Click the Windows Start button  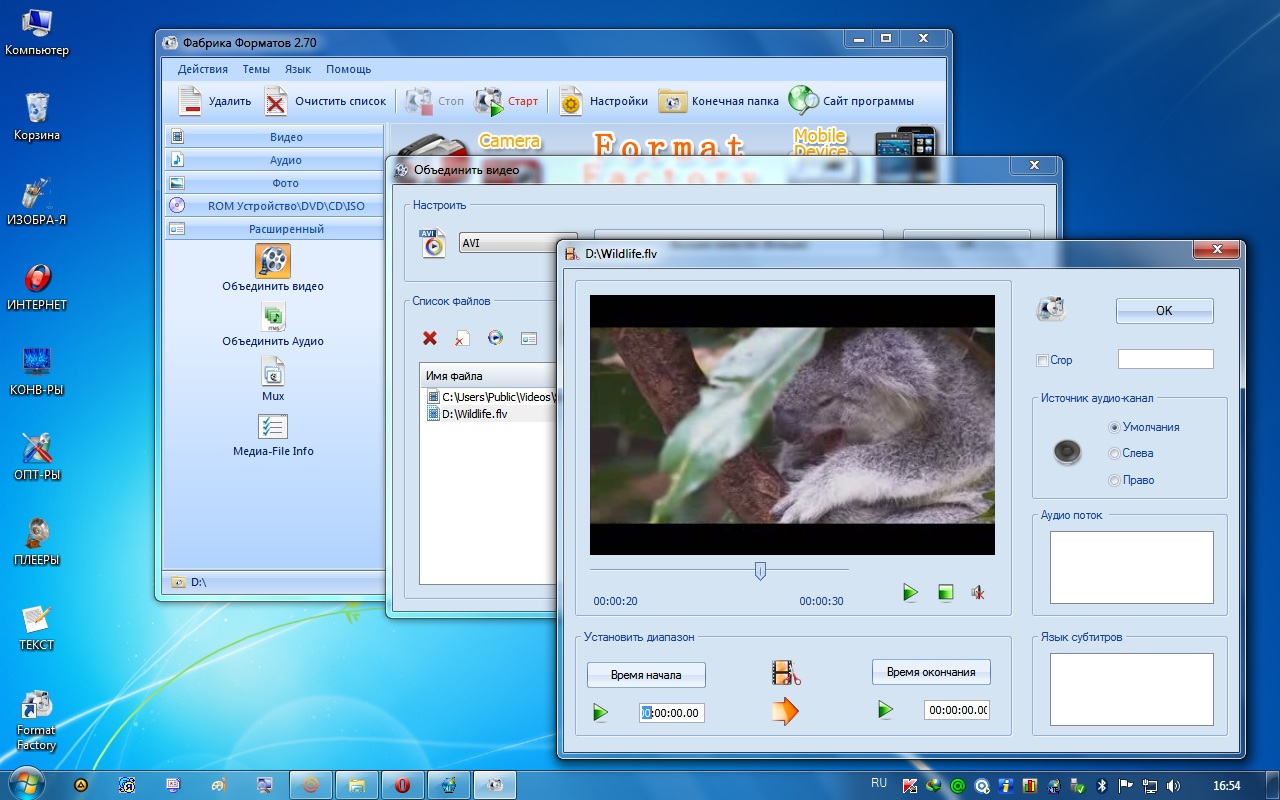(25, 783)
